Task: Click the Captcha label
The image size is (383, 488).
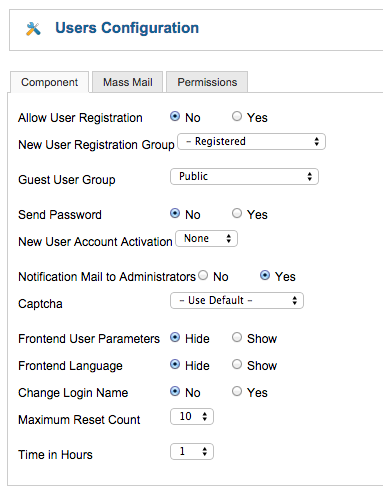Action: point(40,304)
